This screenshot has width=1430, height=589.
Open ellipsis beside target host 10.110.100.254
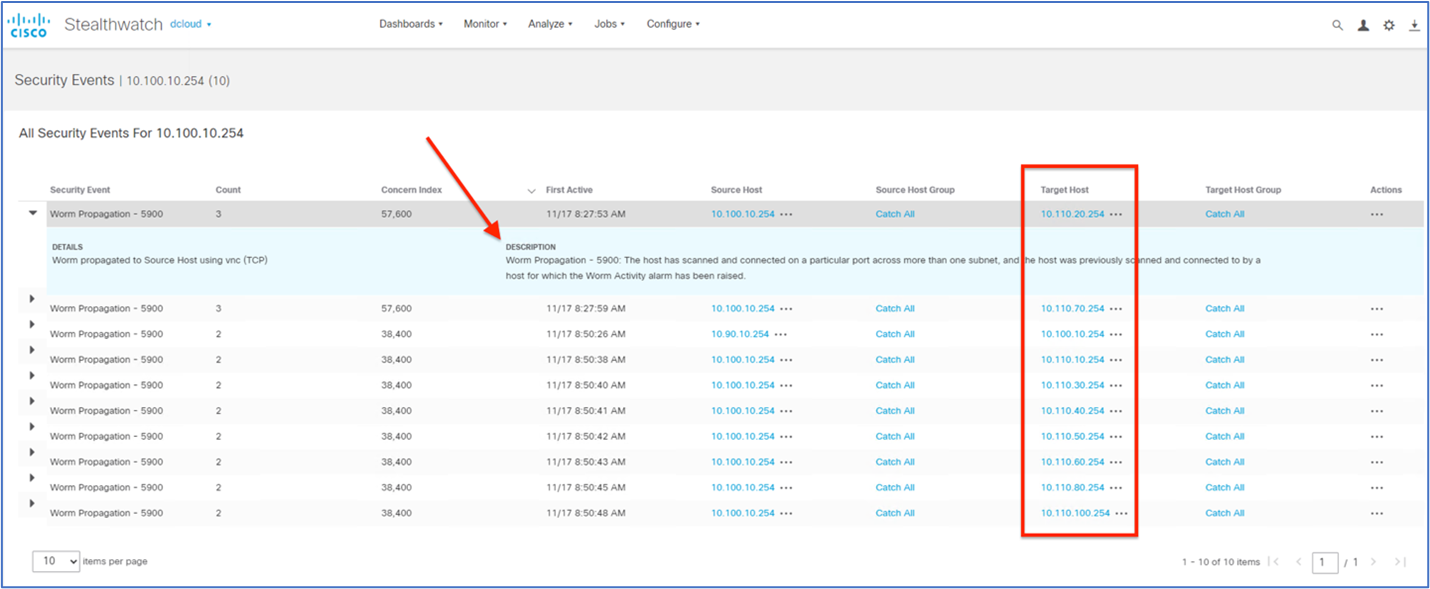coord(1121,514)
